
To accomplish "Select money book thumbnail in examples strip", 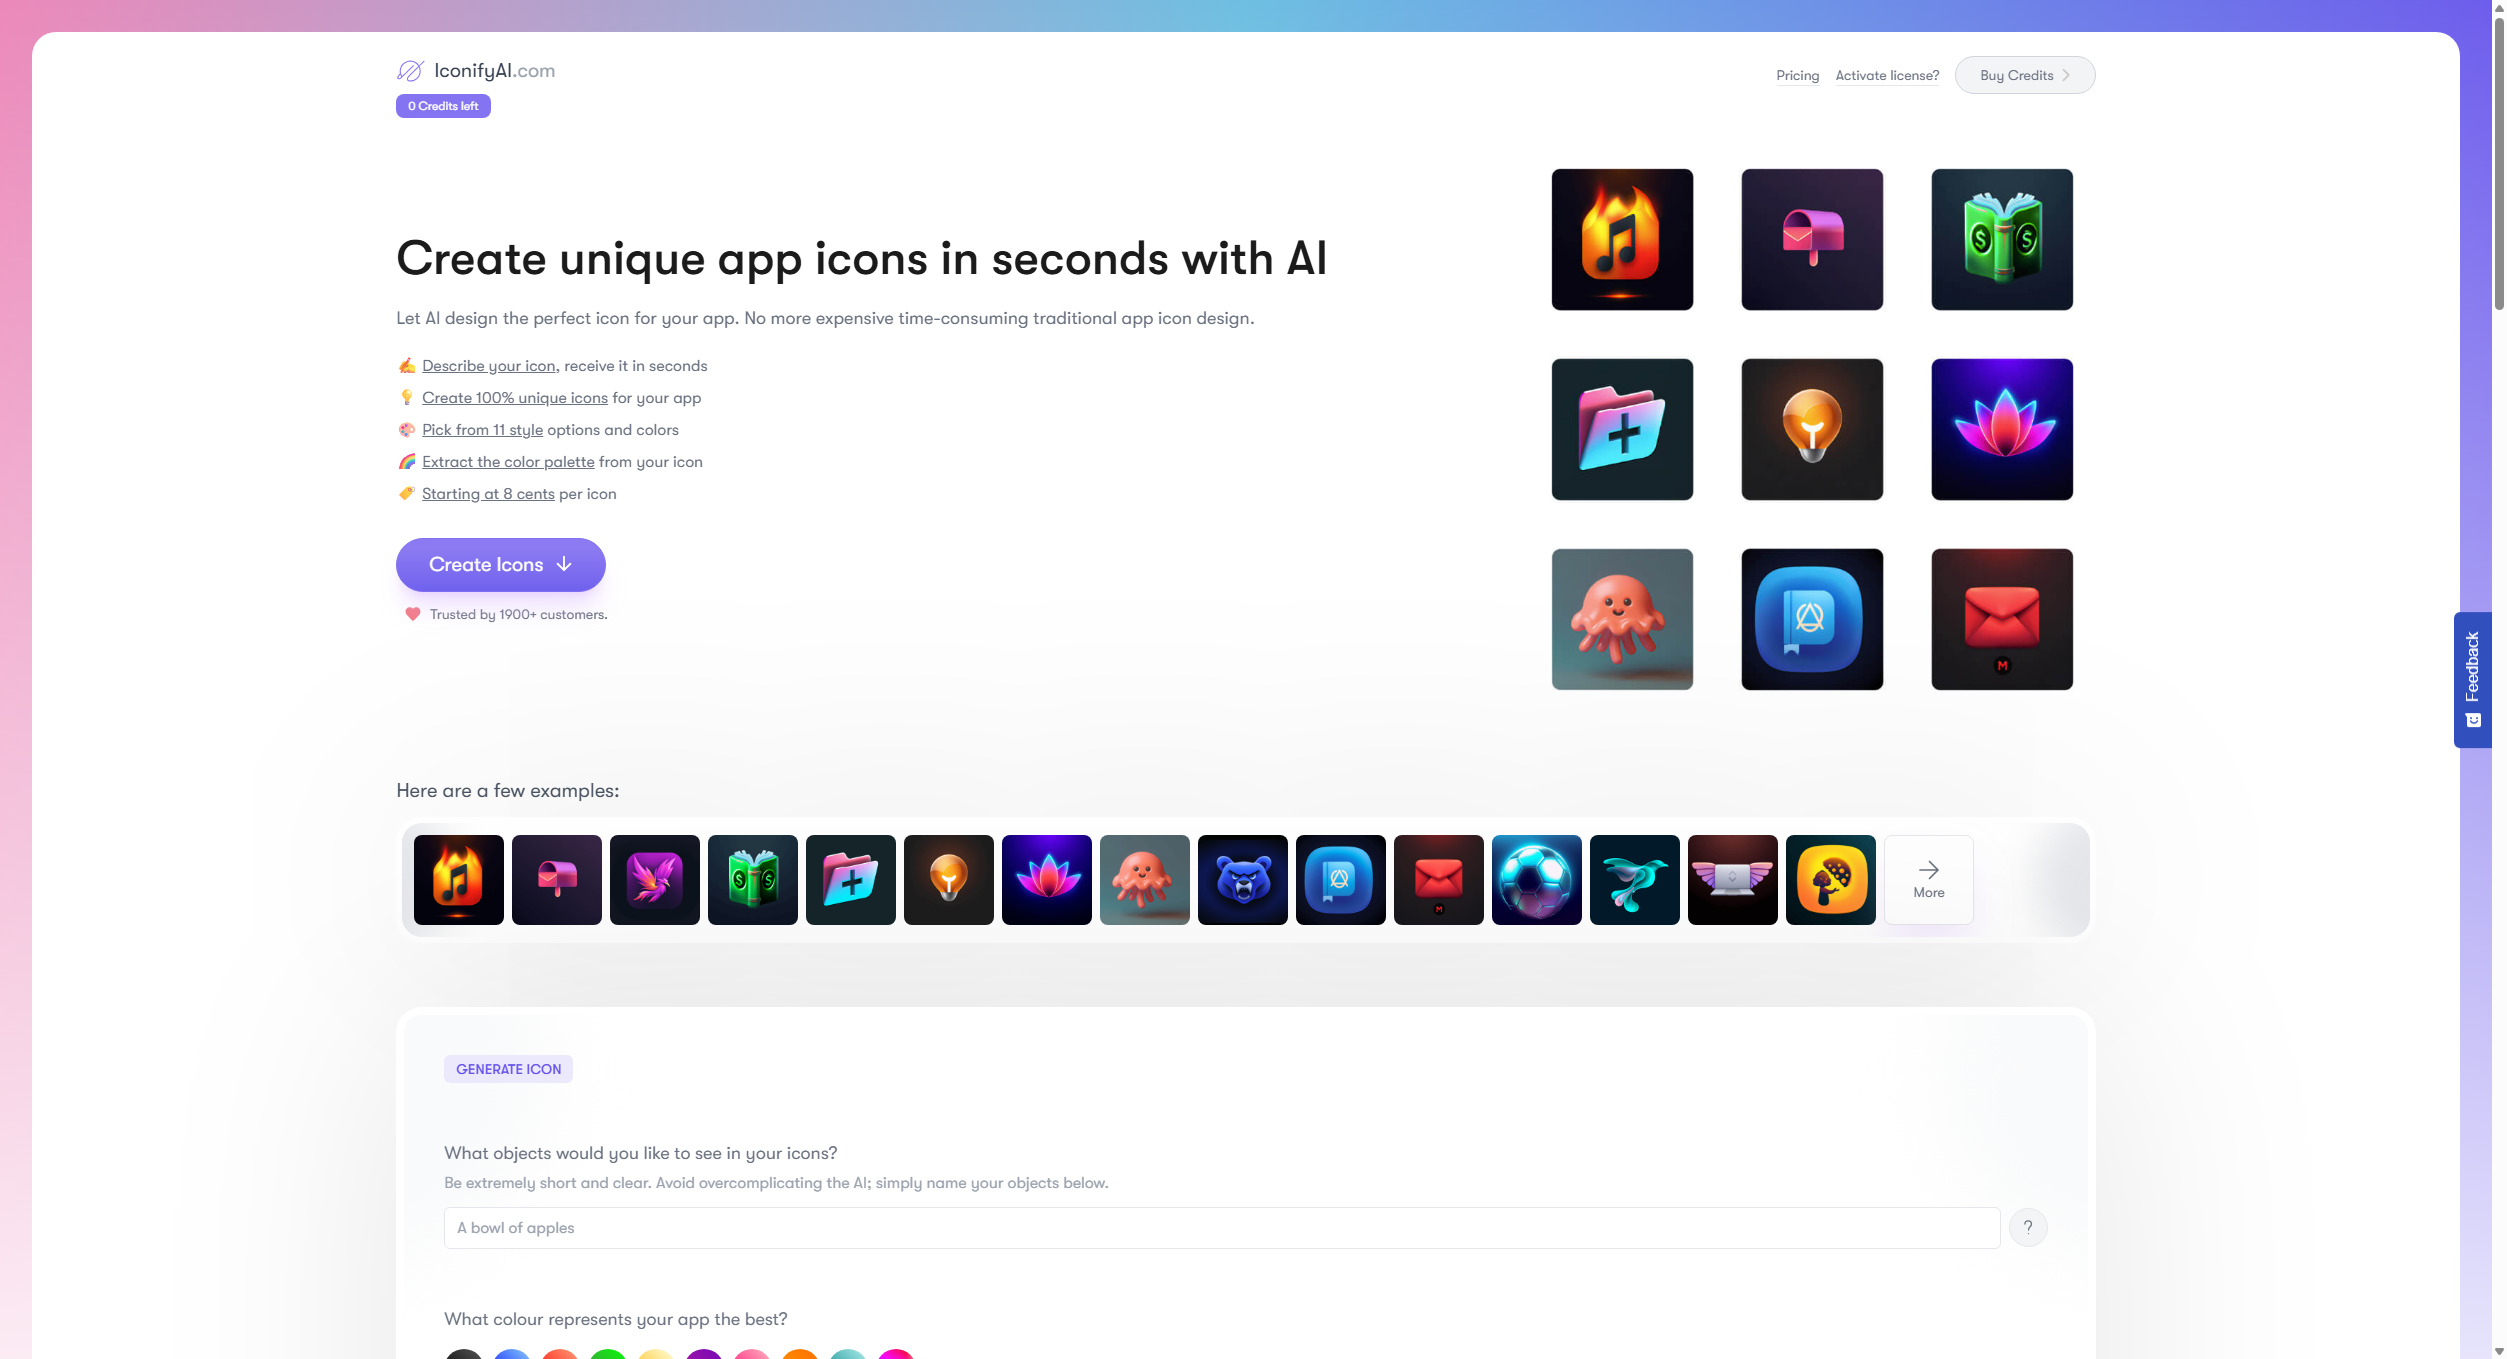I will click(x=753, y=880).
